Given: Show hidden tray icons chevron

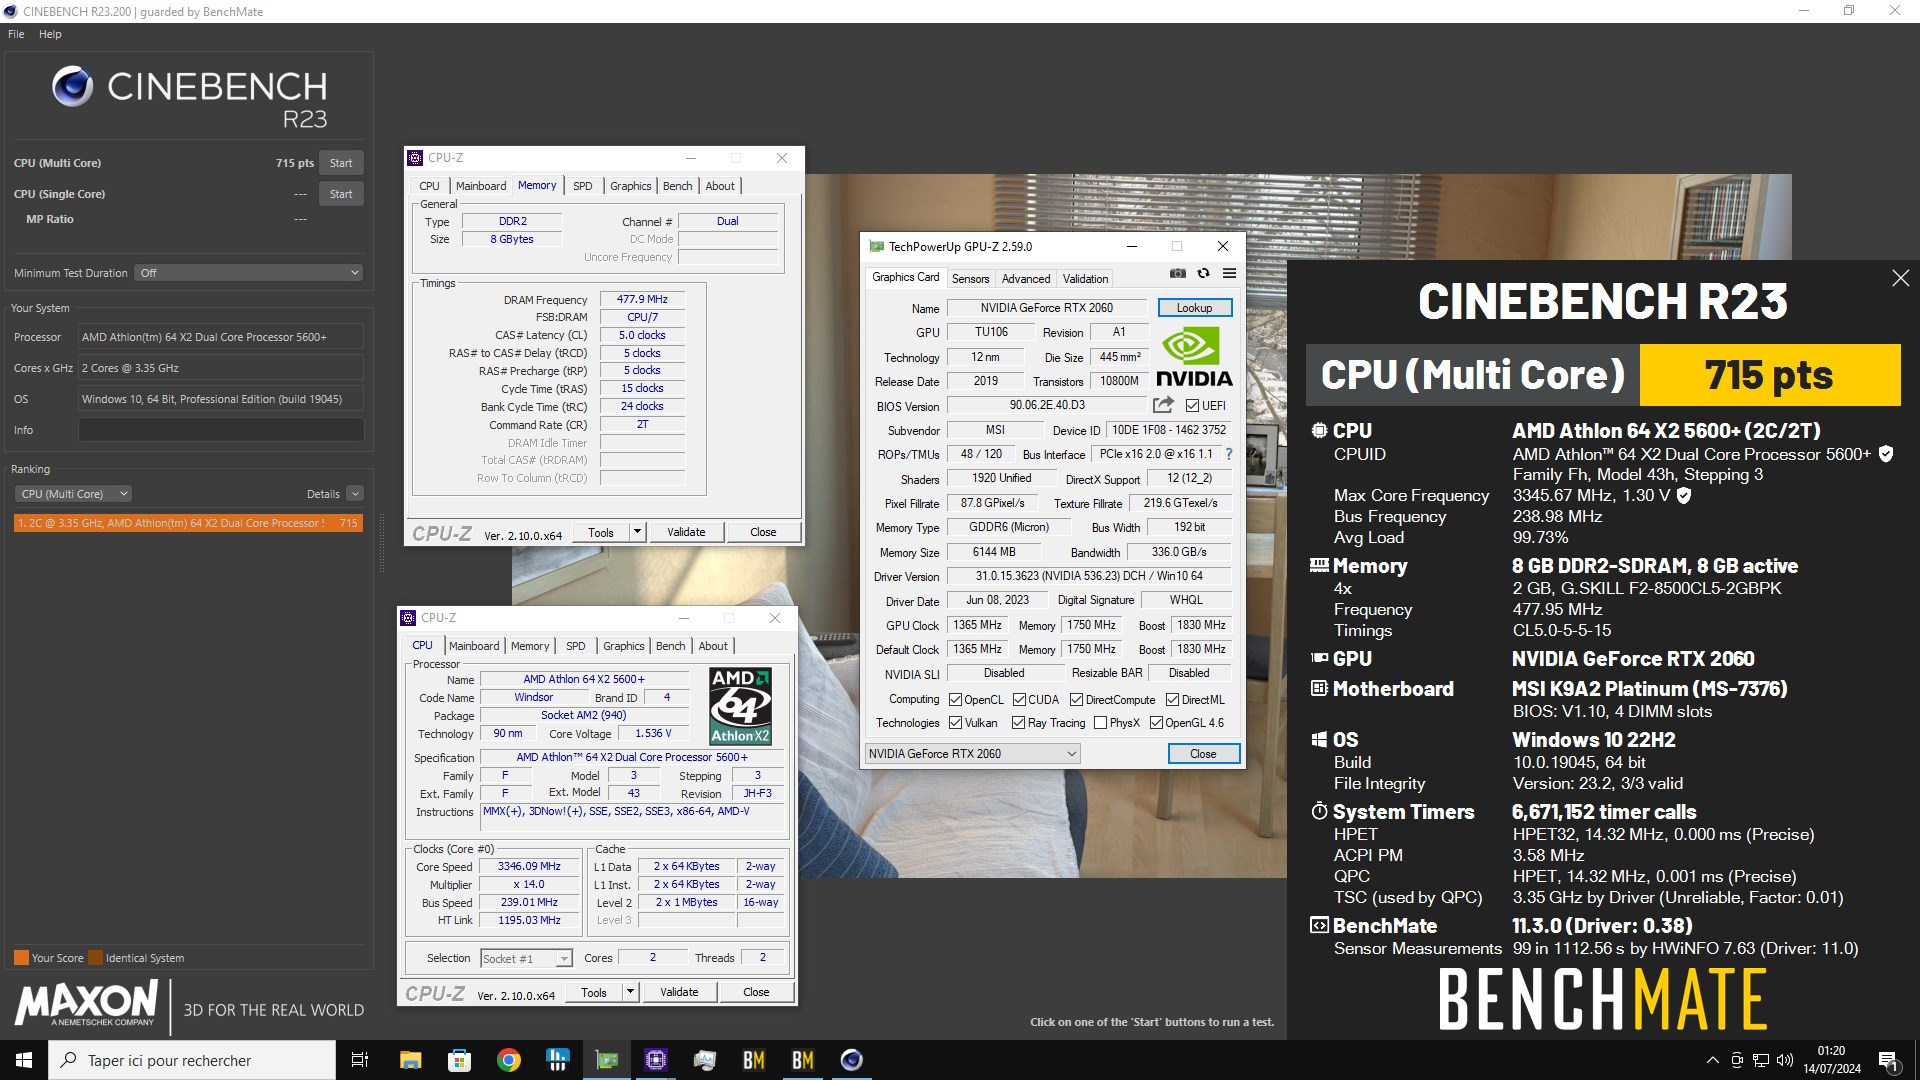Looking at the screenshot, I should point(1712,1060).
